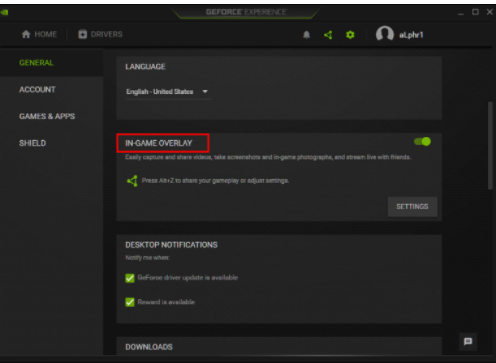The width and height of the screenshot is (496, 363).
Task: Maximize the GeForce Experience window
Action: click(x=475, y=12)
